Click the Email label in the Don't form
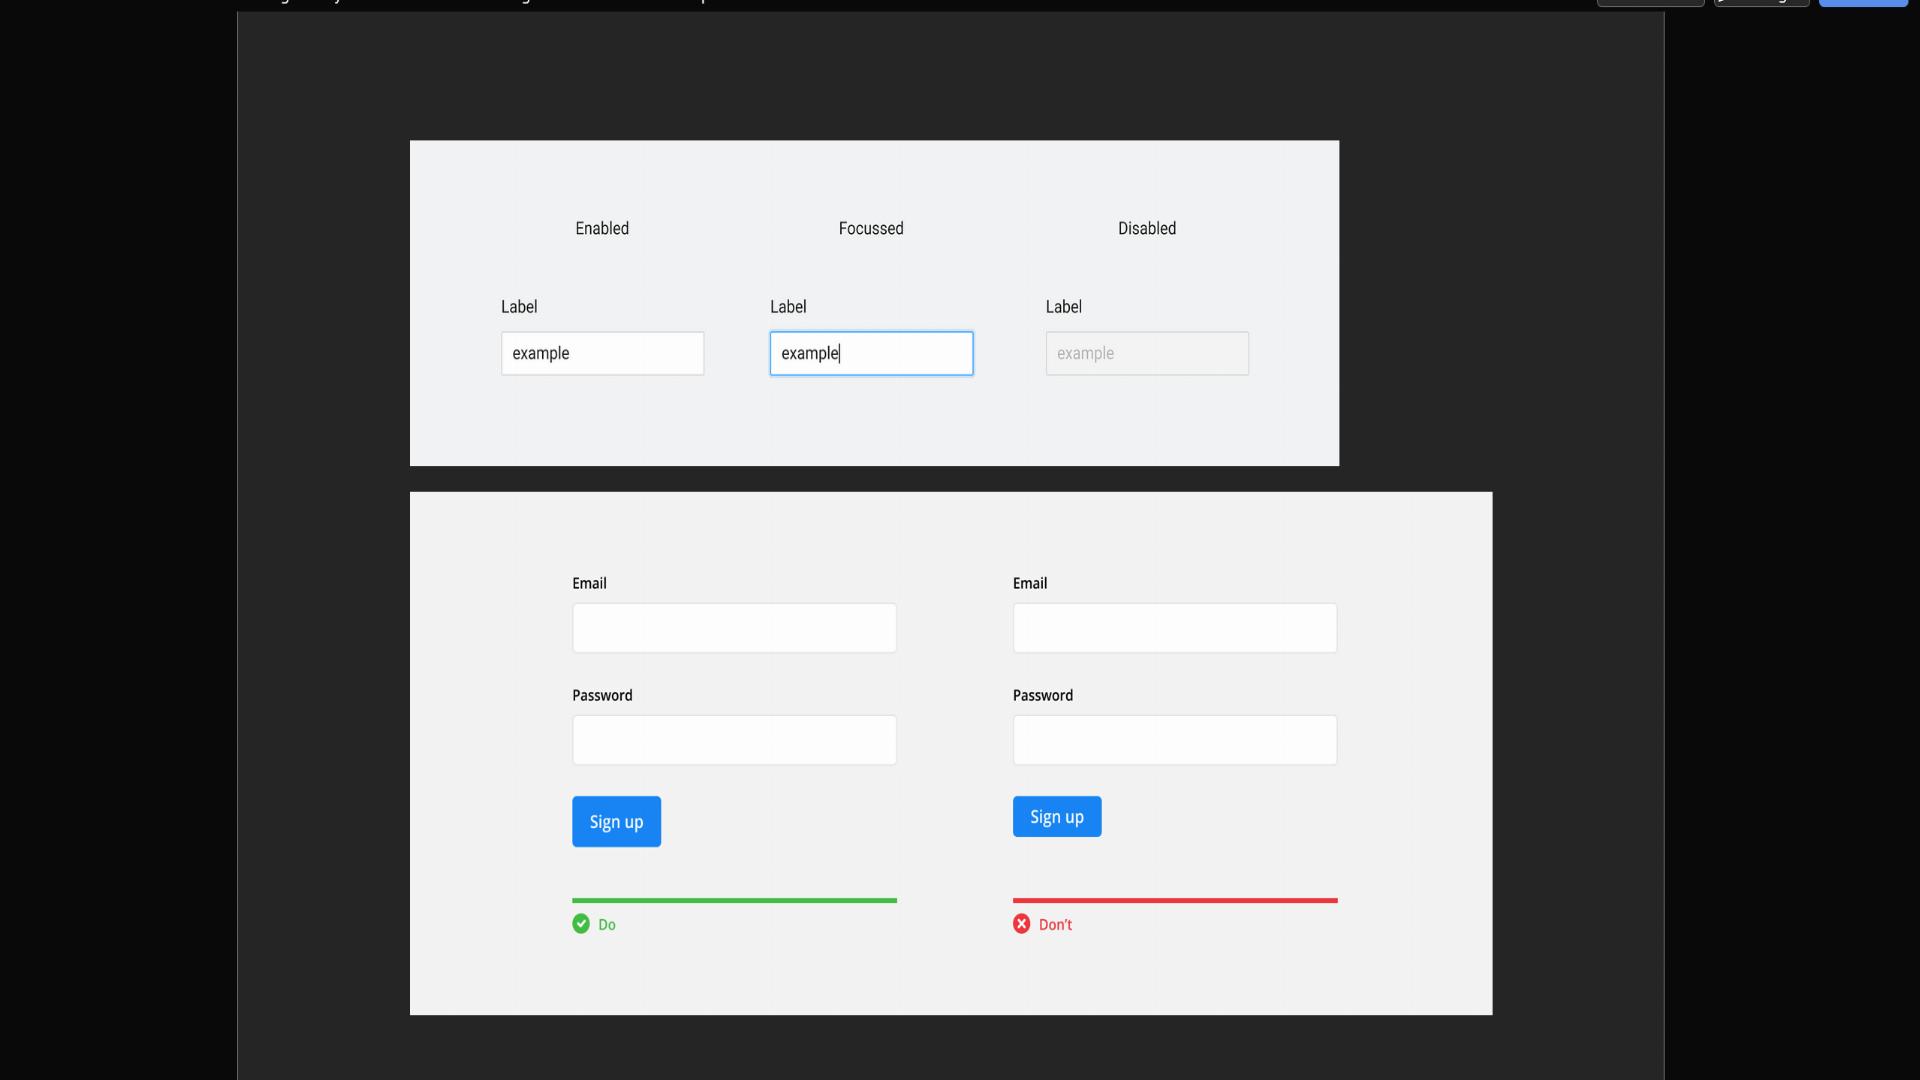 1030,583
